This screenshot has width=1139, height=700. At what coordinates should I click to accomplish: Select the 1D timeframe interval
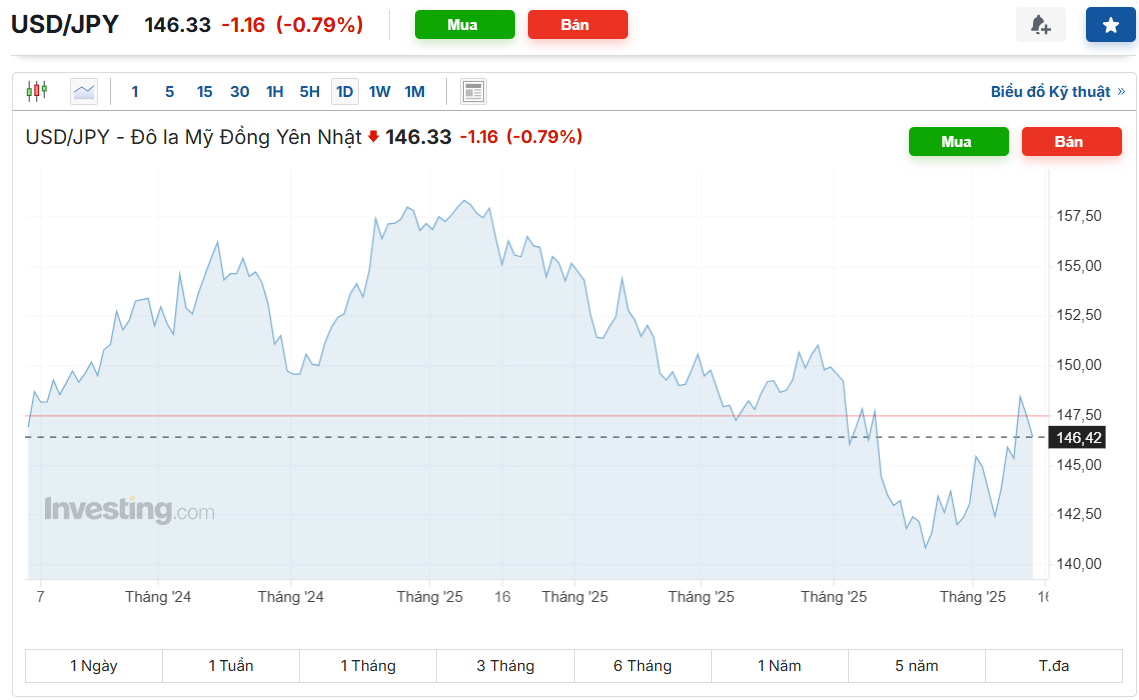click(344, 92)
